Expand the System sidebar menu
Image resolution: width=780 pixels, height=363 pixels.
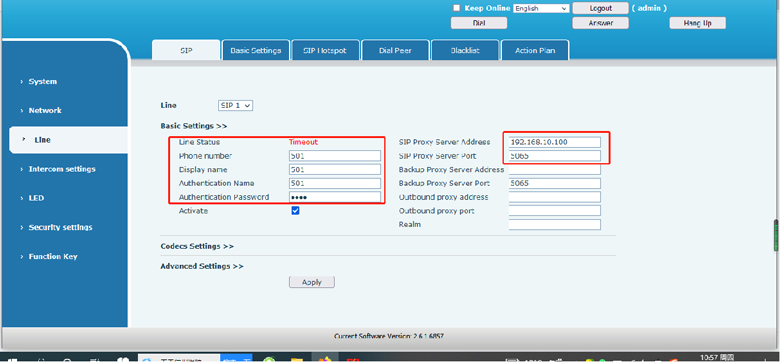[42, 81]
